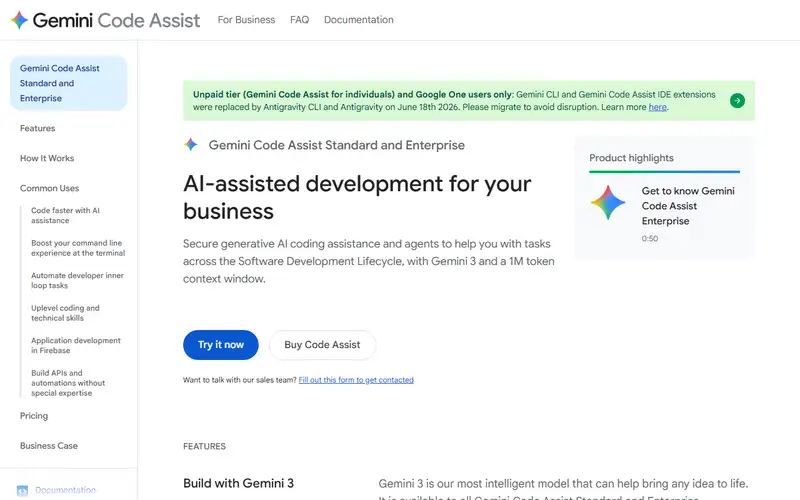Click the green arrow icon in banner
800x500 pixels.
point(737,101)
